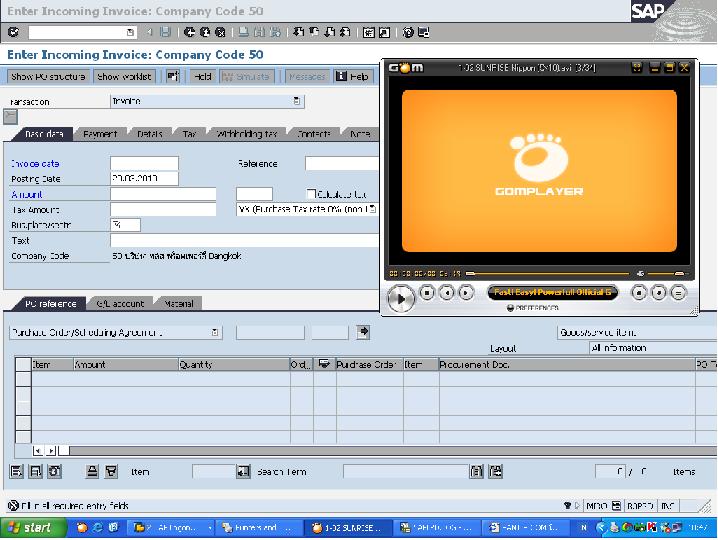This screenshot has width=718, height=540.
Task: Click the Customize local layout icon
Action: (424, 32)
